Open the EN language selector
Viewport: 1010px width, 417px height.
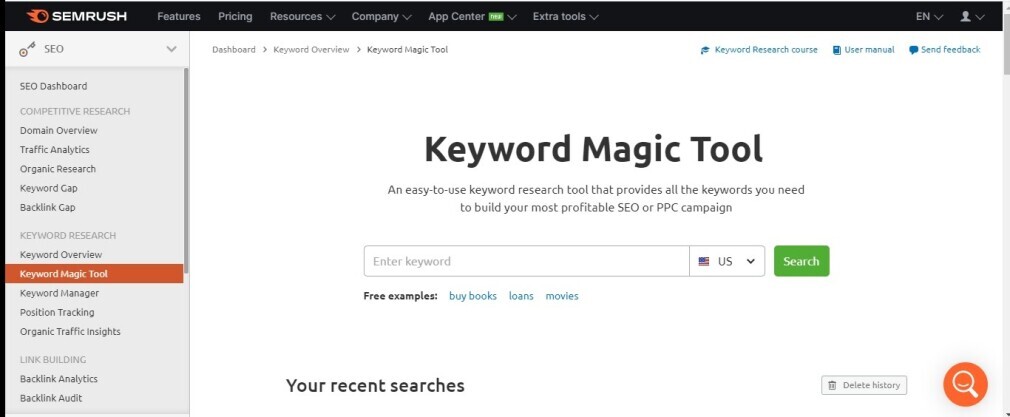[x=929, y=17]
